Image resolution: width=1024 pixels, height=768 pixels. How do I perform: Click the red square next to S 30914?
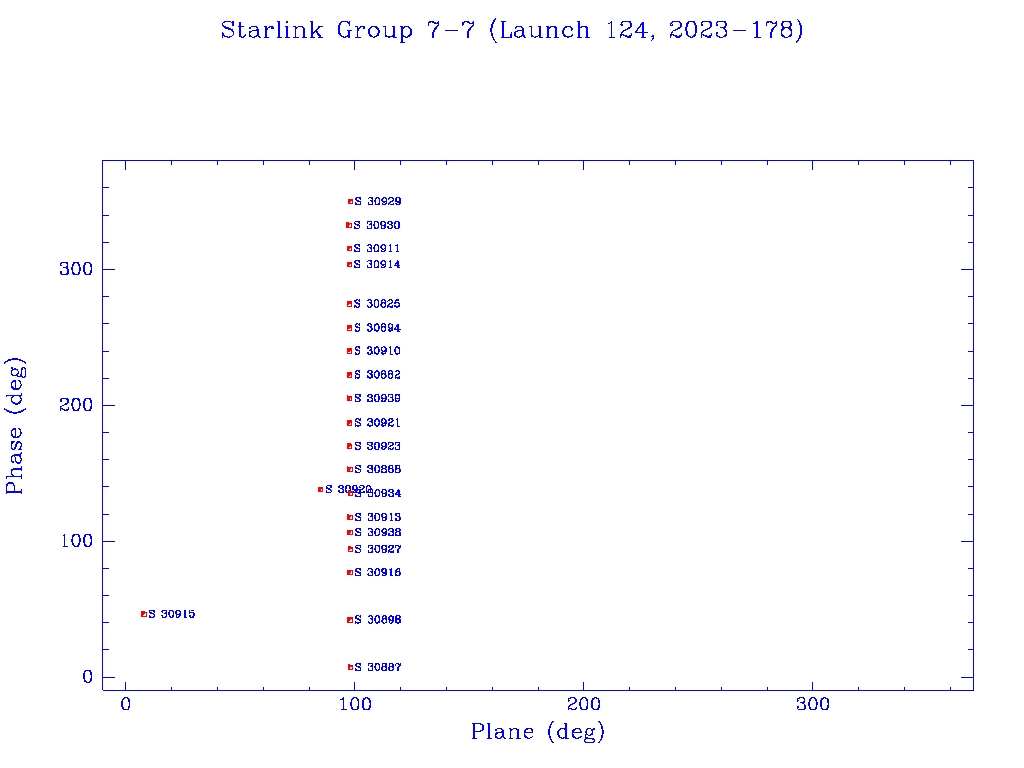(x=349, y=264)
